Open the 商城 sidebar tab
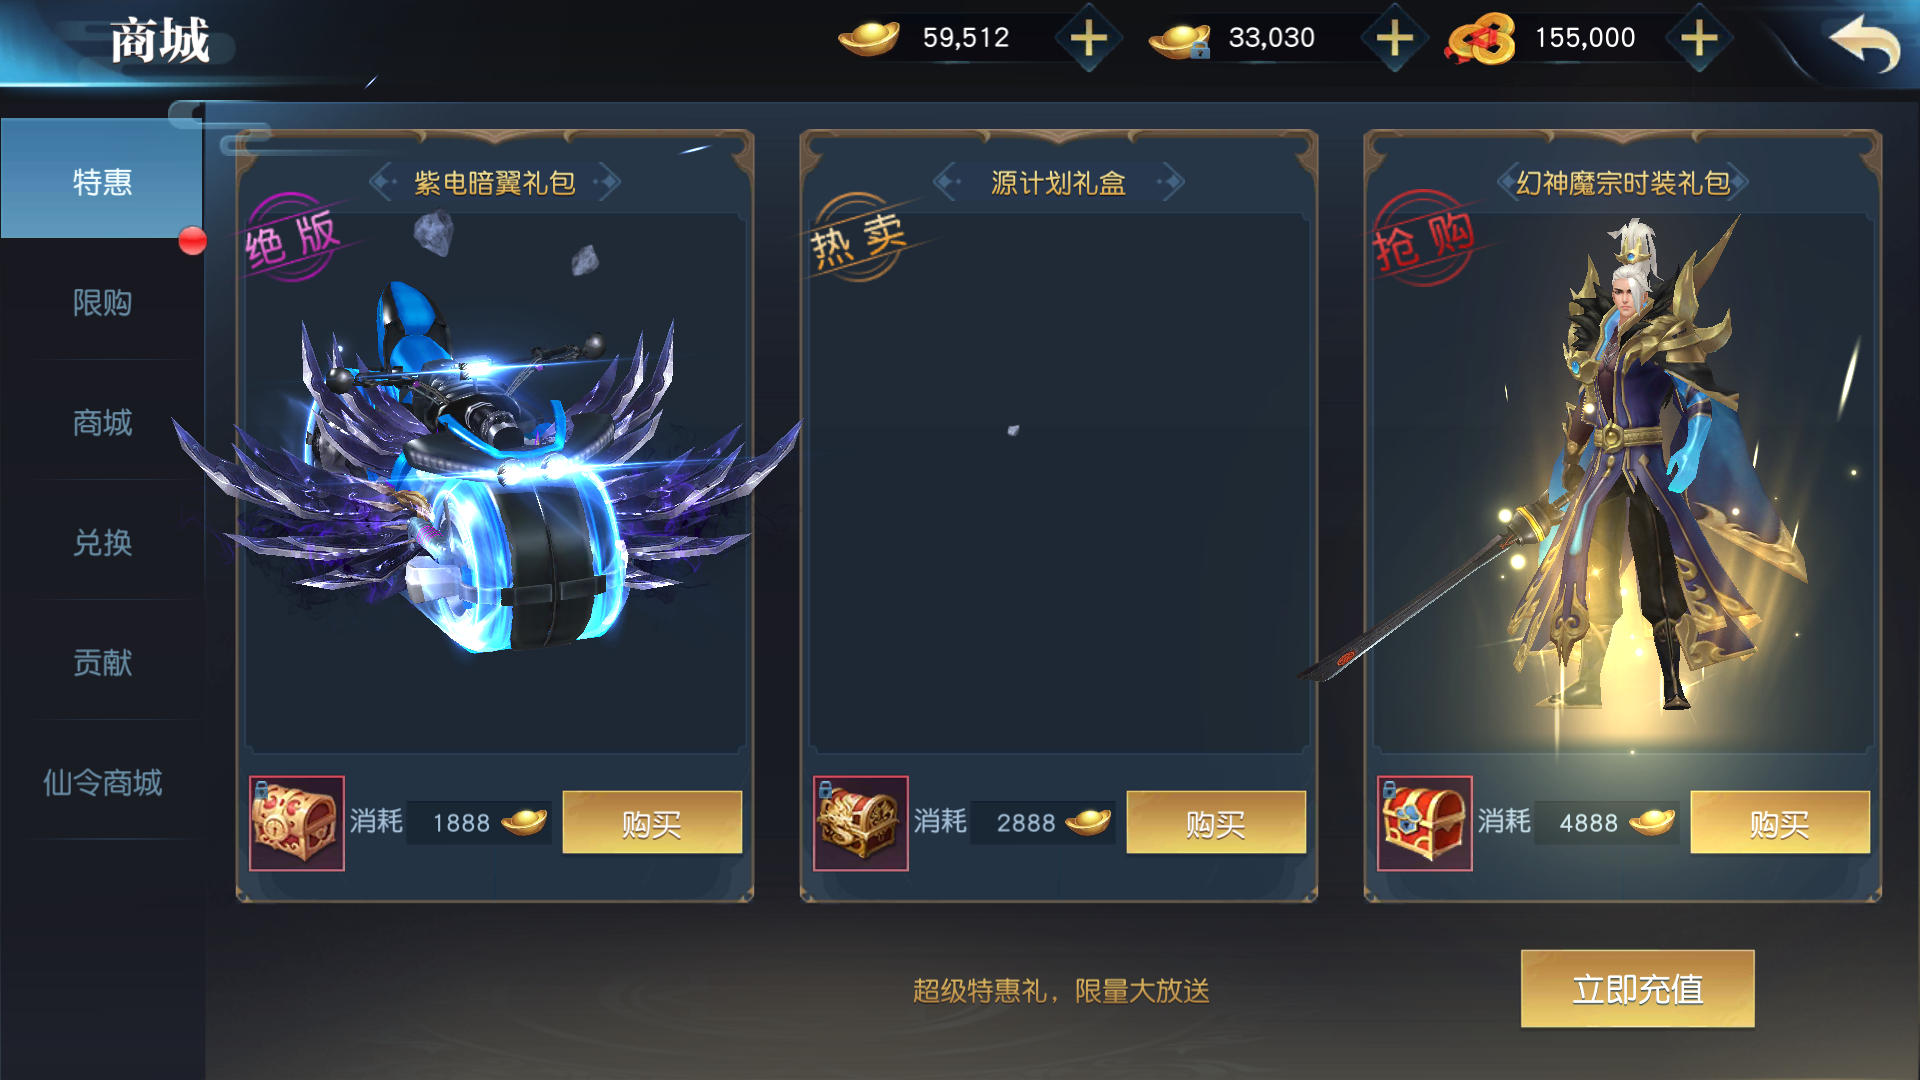The height and width of the screenshot is (1080, 1920). (102, 422)
